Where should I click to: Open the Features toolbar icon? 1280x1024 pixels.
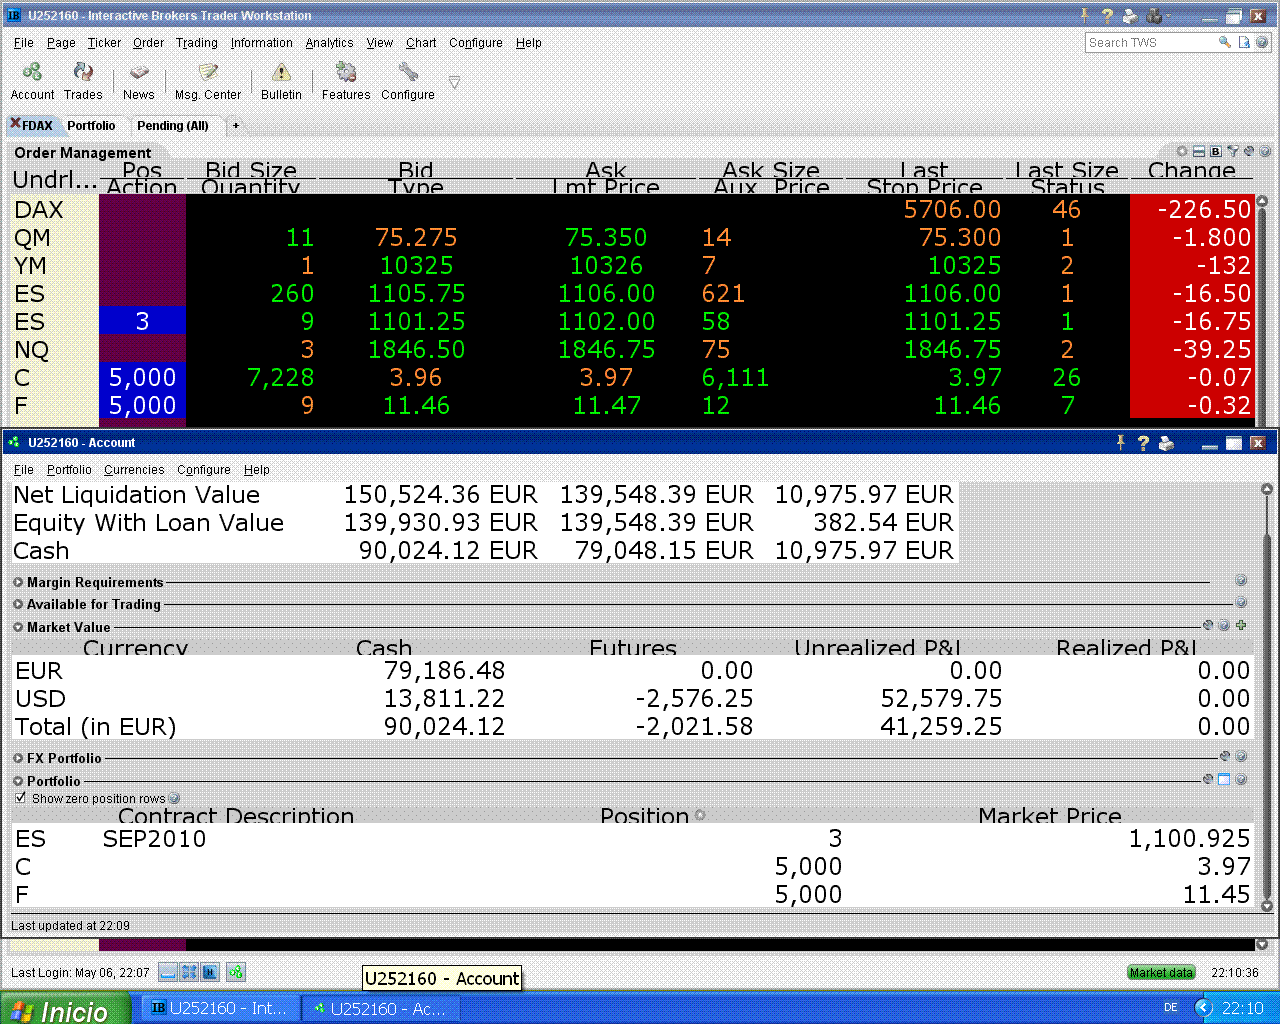point(346,73)
